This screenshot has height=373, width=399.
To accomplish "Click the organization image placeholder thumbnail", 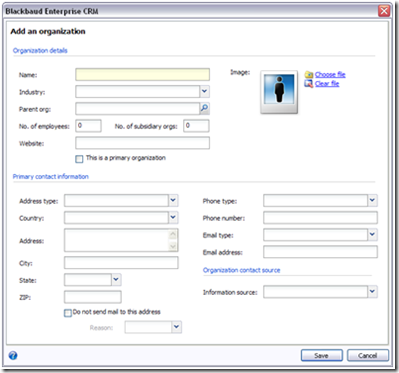I will coord(279,92).
